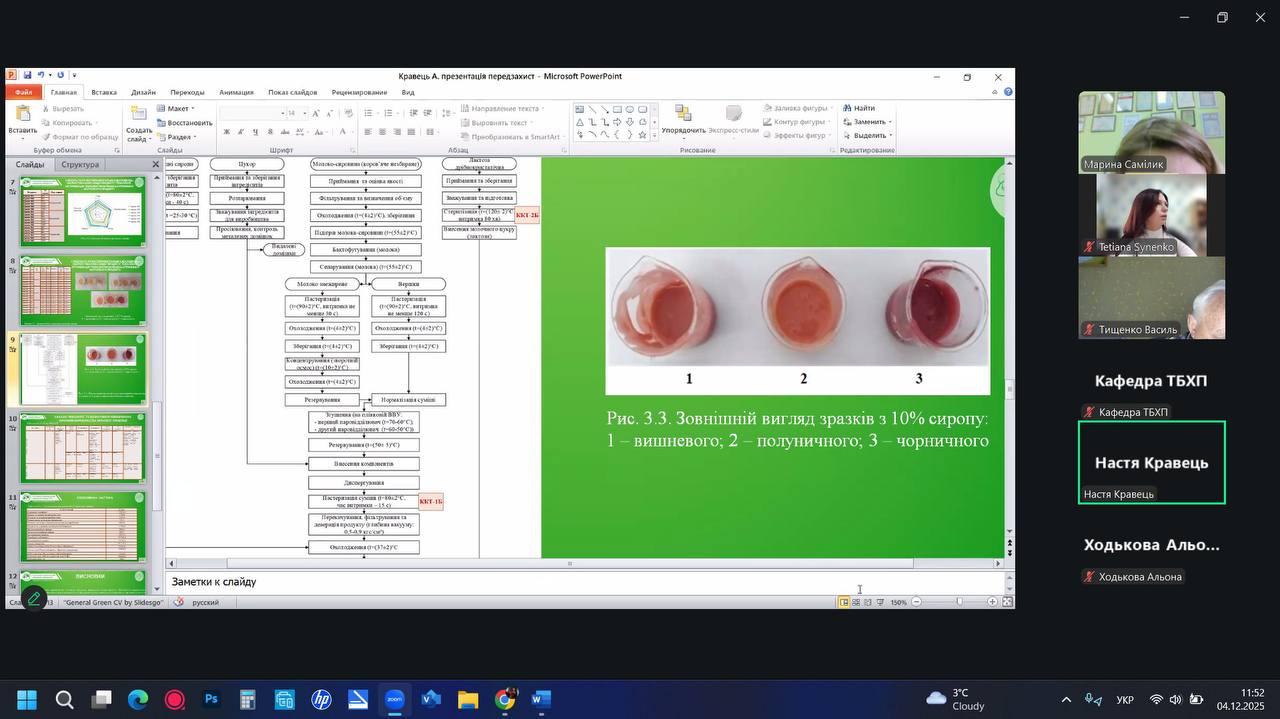The image size is (1280, 719).
Task: Click the Save icon in quick access toolbar
Action: tap(26, 75)
